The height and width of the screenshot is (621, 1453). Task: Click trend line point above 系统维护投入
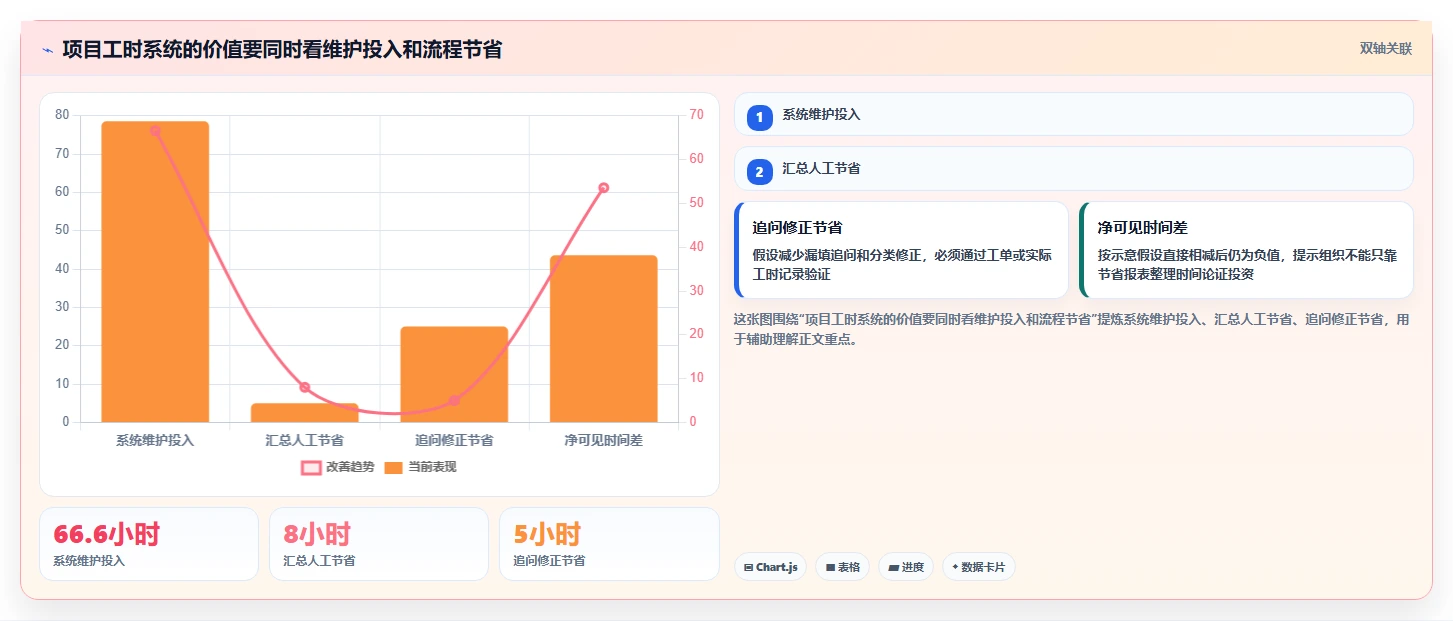click(155, 130)
